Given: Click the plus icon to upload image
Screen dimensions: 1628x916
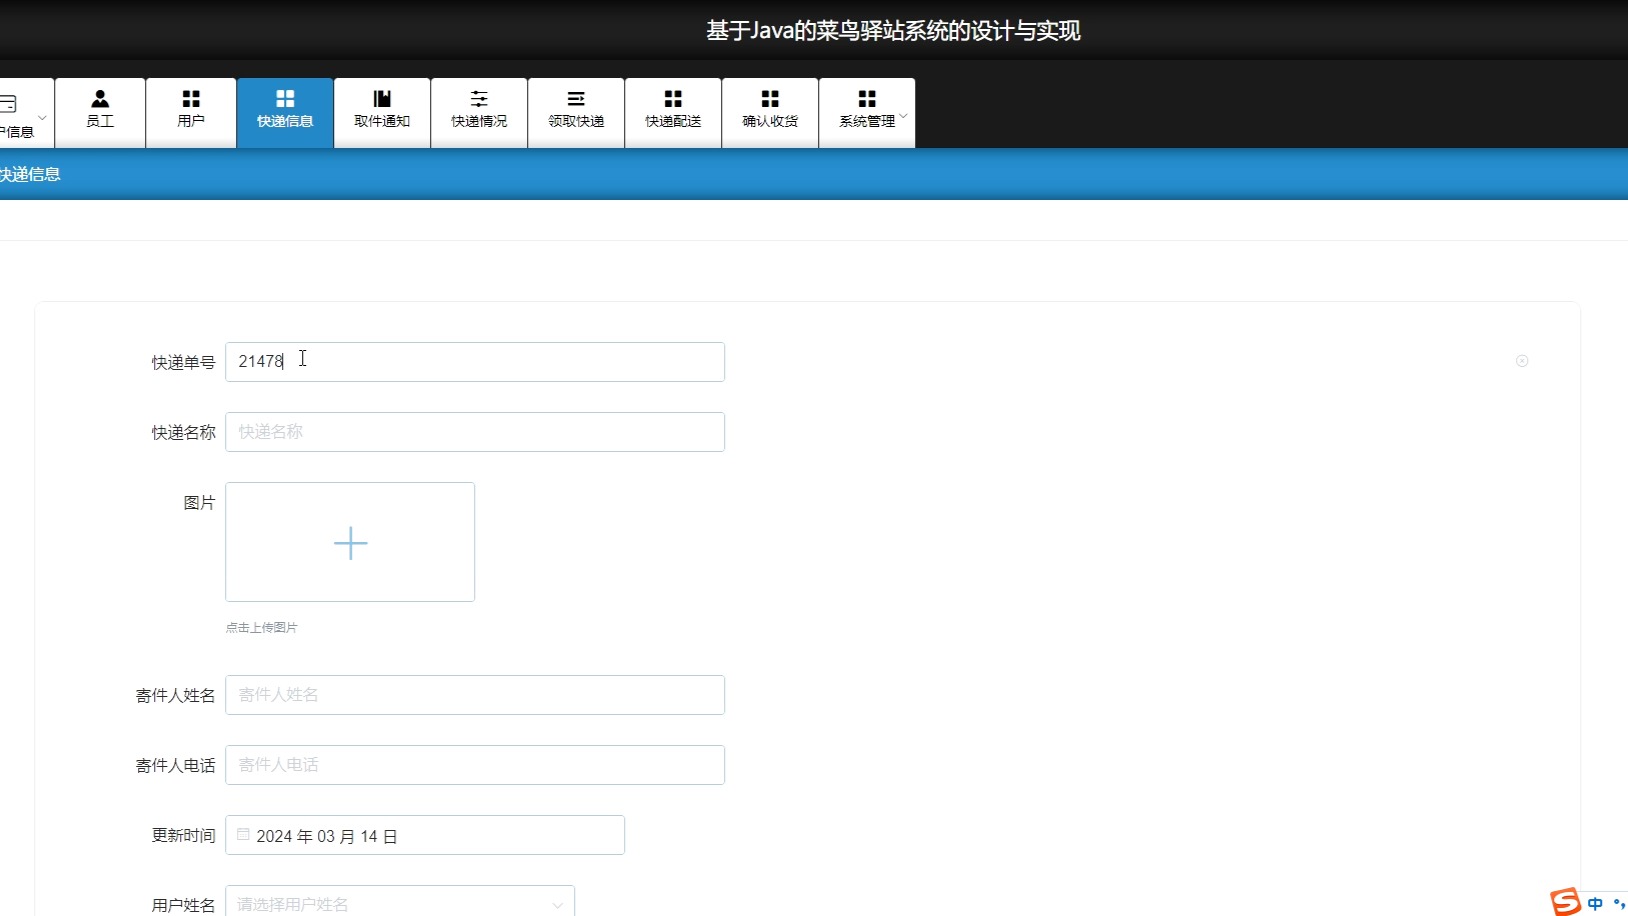Looking at the screenshot, I should point(350,543).
